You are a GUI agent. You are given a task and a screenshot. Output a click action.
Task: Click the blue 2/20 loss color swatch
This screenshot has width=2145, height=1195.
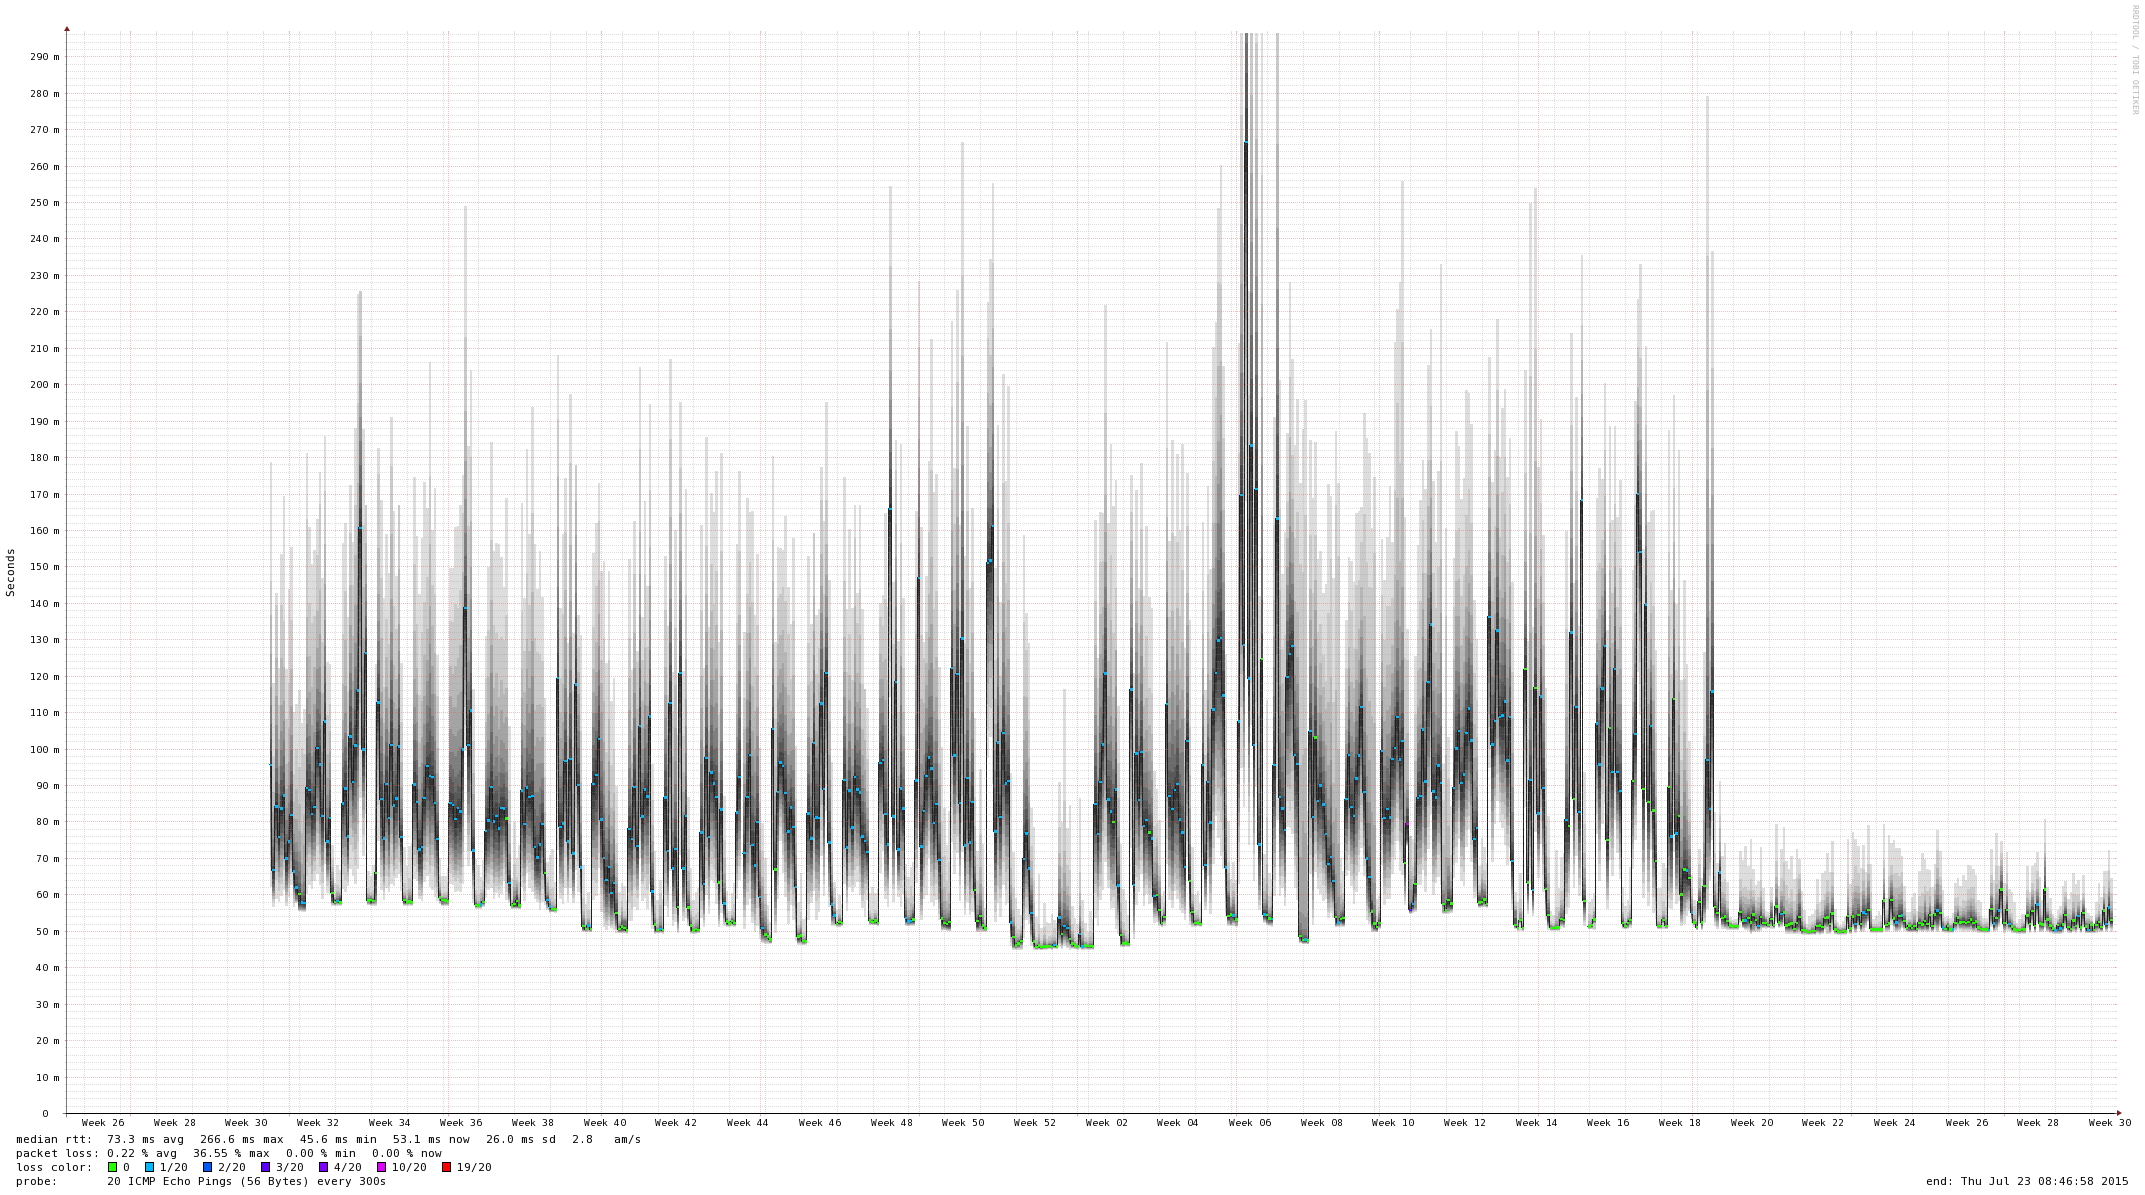pos(207,1167)
